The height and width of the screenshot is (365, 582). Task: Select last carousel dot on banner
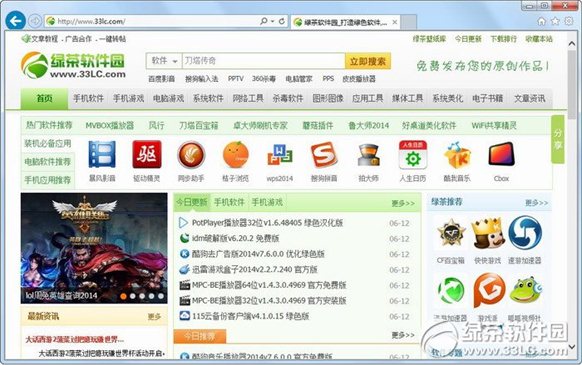[161, 296]
